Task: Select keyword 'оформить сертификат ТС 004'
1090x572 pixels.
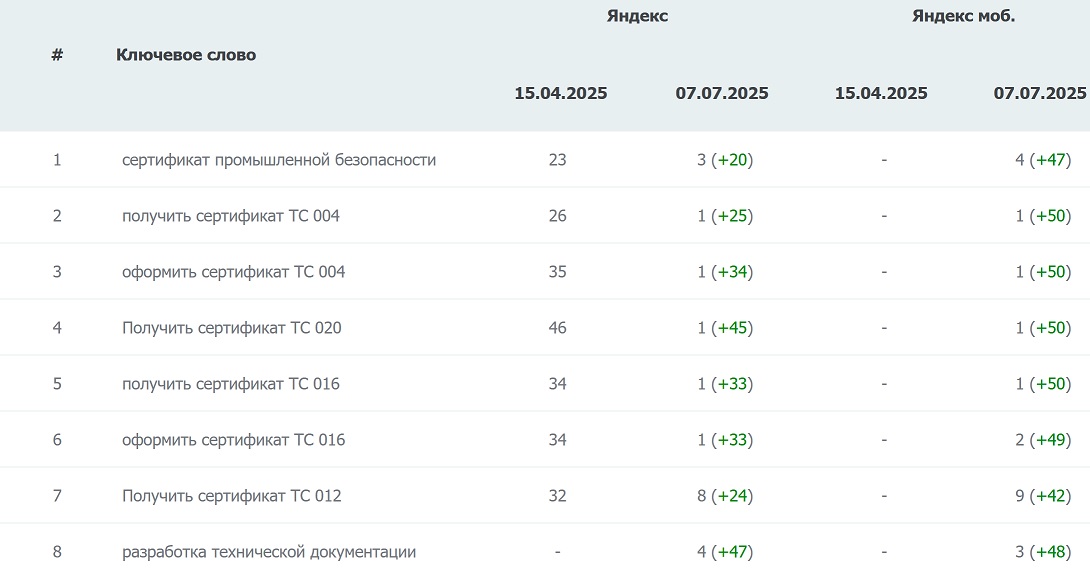Action: coord(234,272)
